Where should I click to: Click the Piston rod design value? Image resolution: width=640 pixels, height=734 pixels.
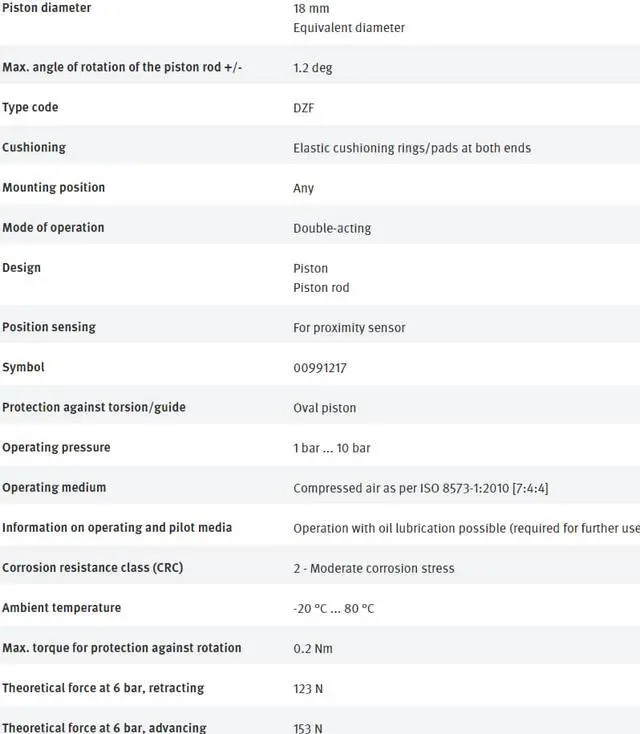(321, 288)
